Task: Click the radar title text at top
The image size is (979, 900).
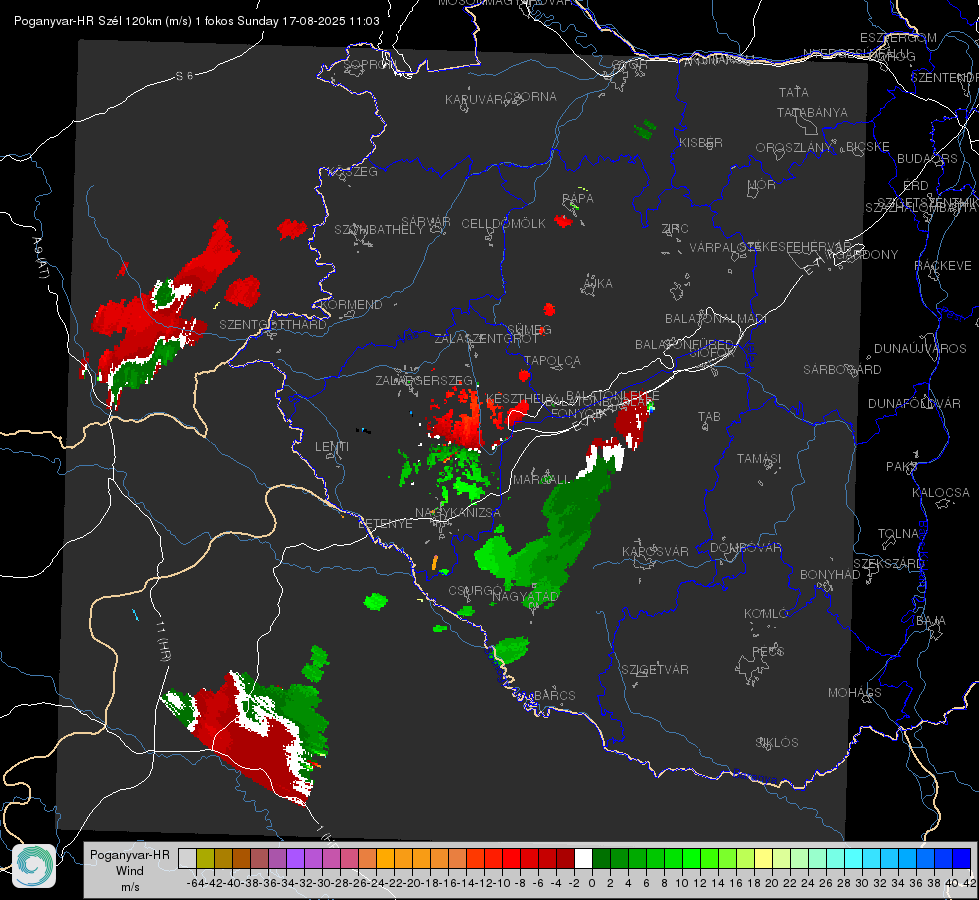Action: coord(197,21)
